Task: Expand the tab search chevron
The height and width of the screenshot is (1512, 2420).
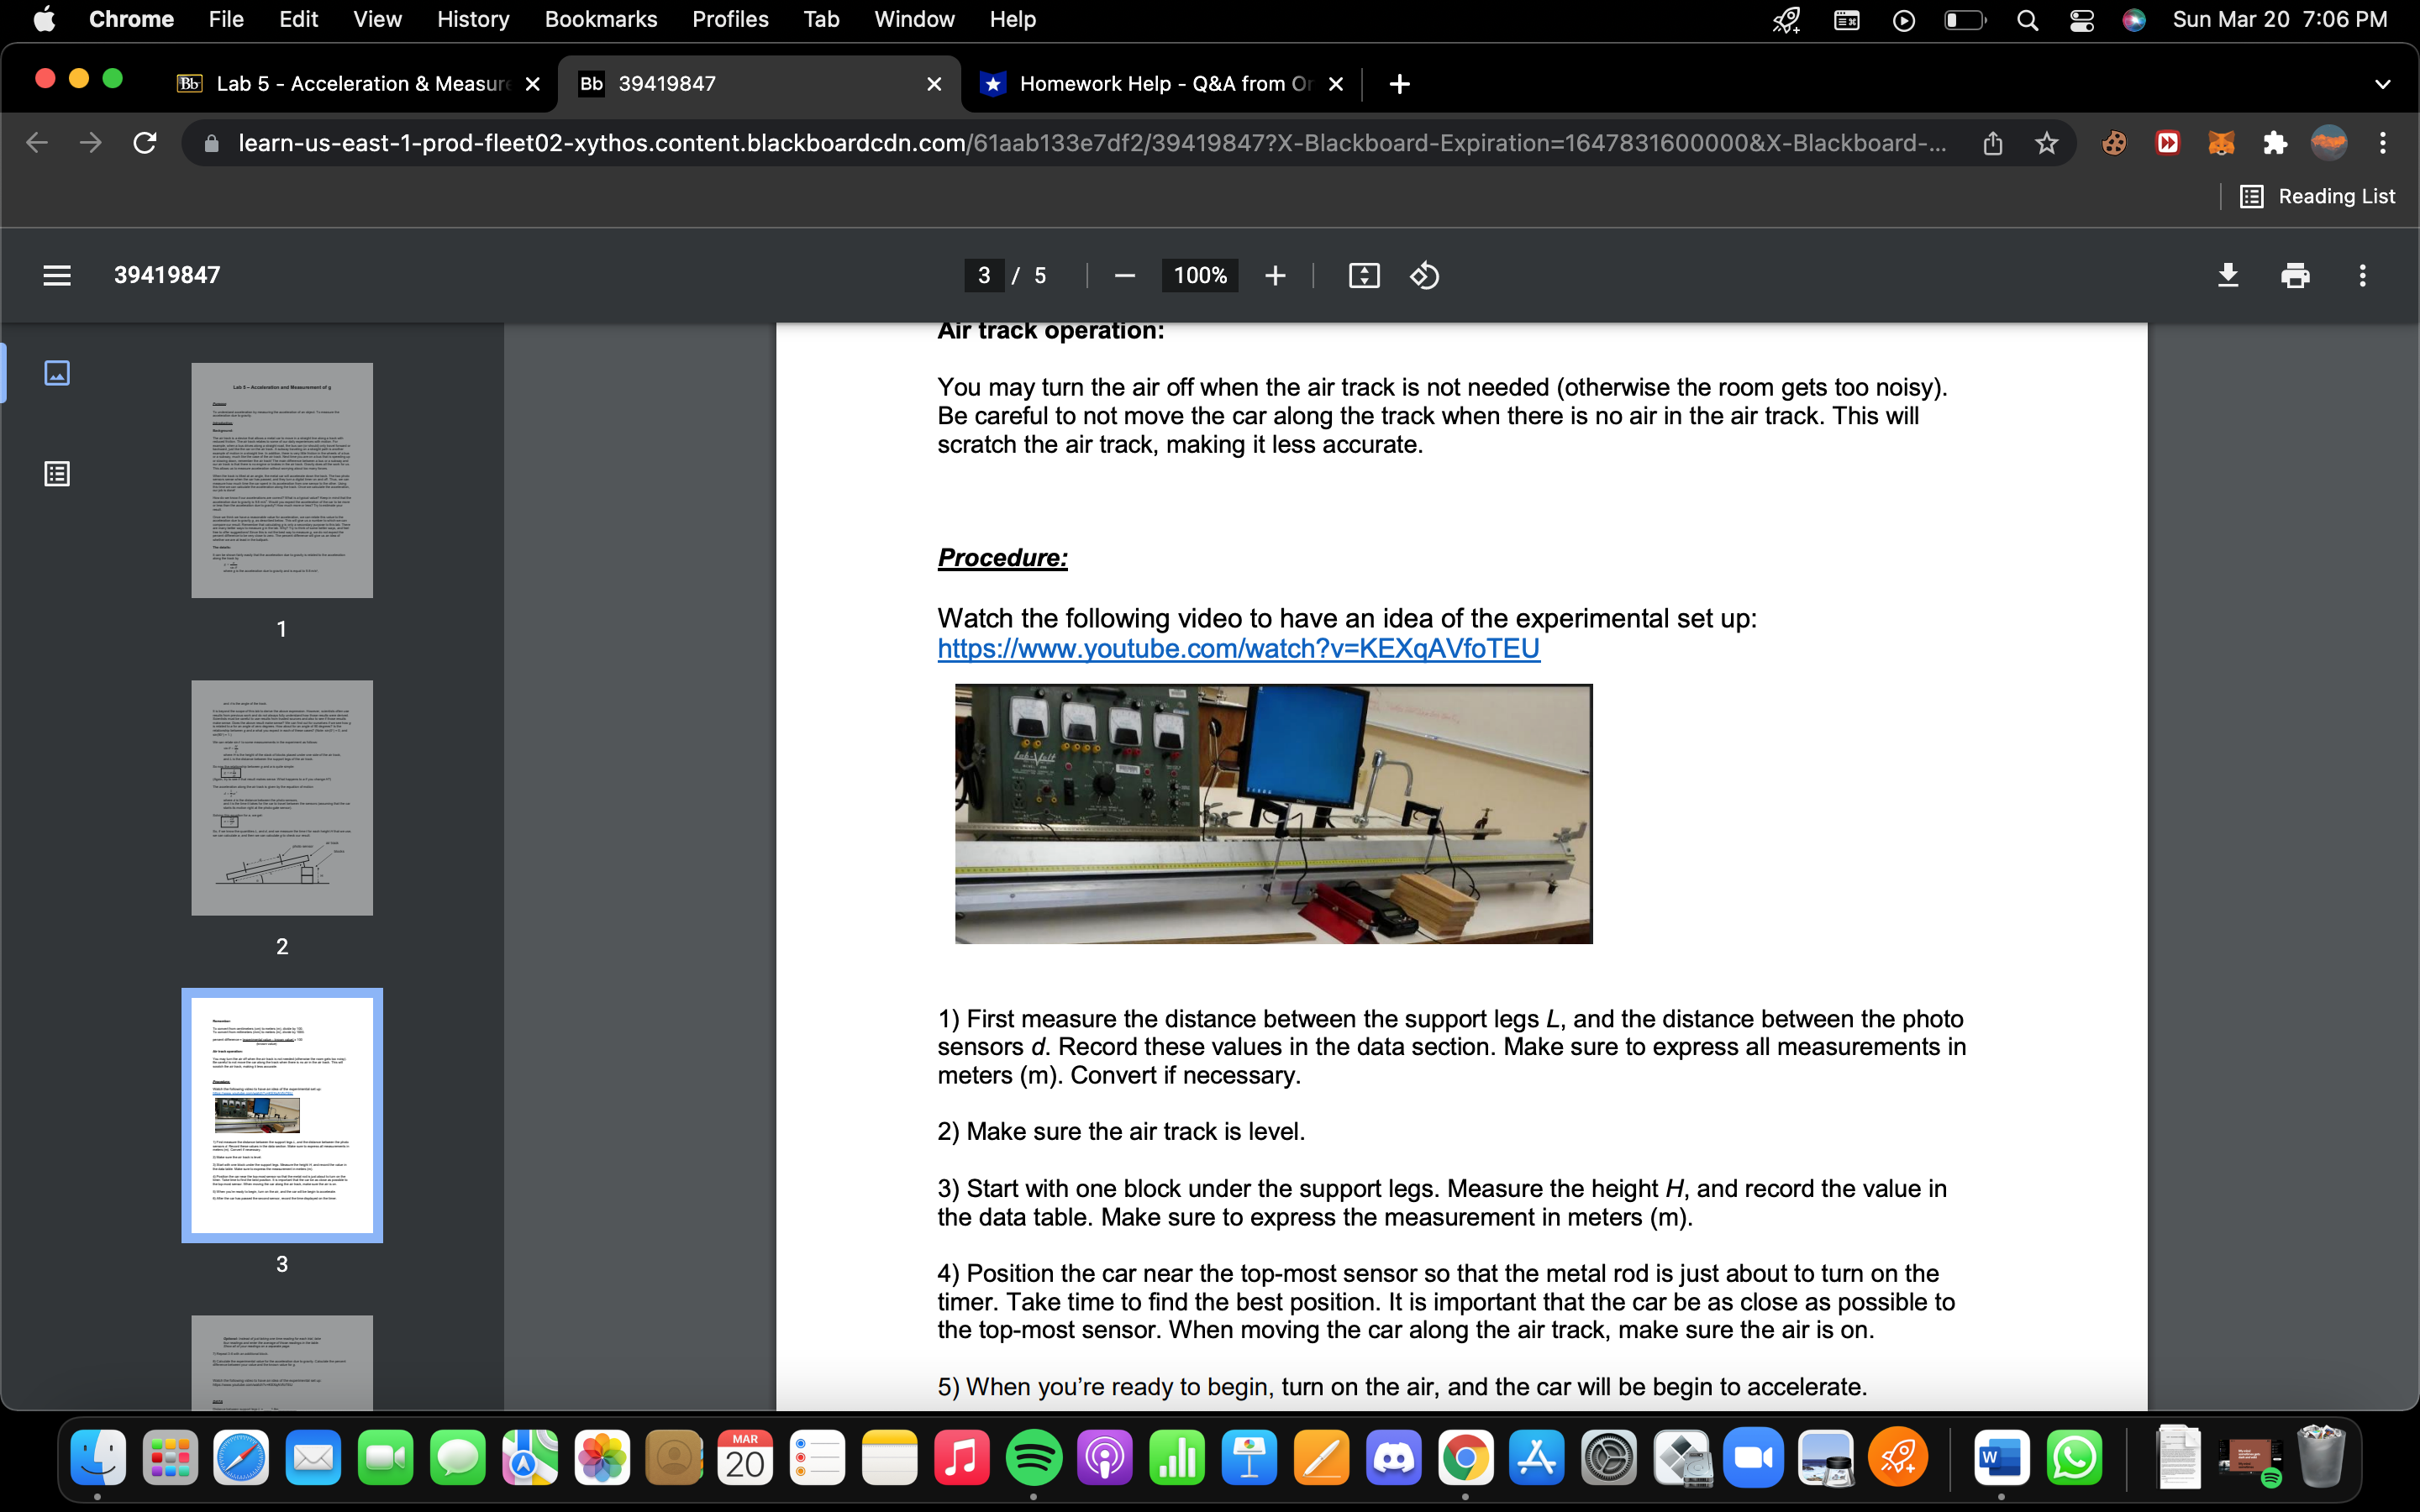Action: tap(2383, 84)
